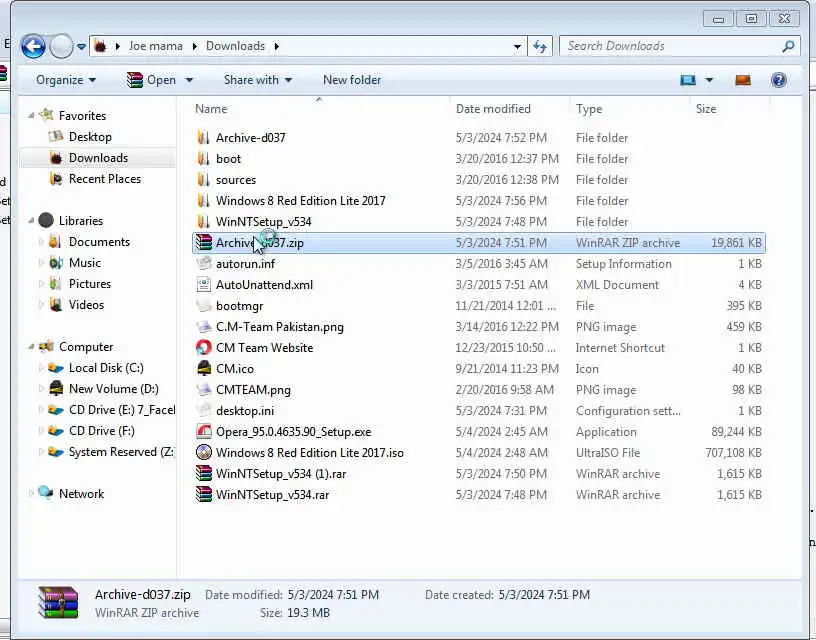
Task: Select the Archive-d037 folder icon
Action: 203,138
